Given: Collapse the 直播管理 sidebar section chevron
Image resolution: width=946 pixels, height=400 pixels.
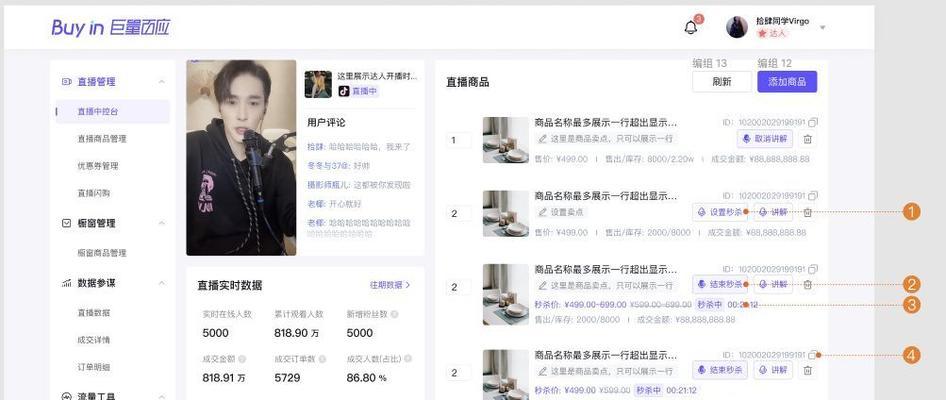Looking at the screenshot, I should pos(162,81).
